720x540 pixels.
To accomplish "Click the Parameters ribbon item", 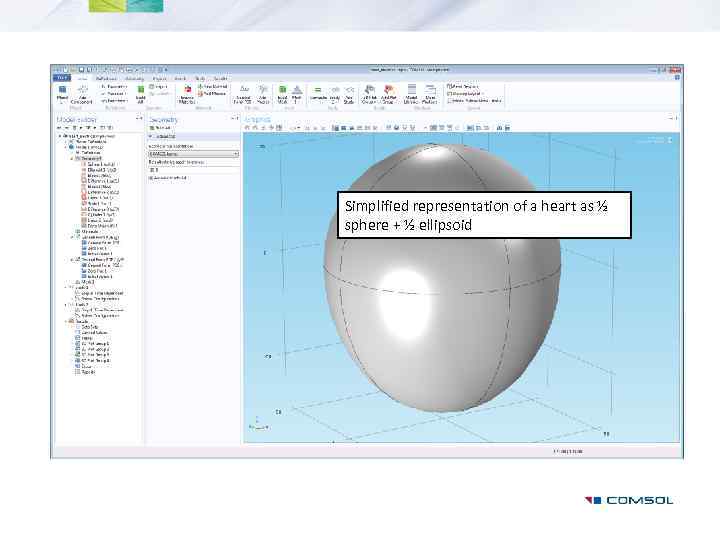I will click(x=114, y=86).
